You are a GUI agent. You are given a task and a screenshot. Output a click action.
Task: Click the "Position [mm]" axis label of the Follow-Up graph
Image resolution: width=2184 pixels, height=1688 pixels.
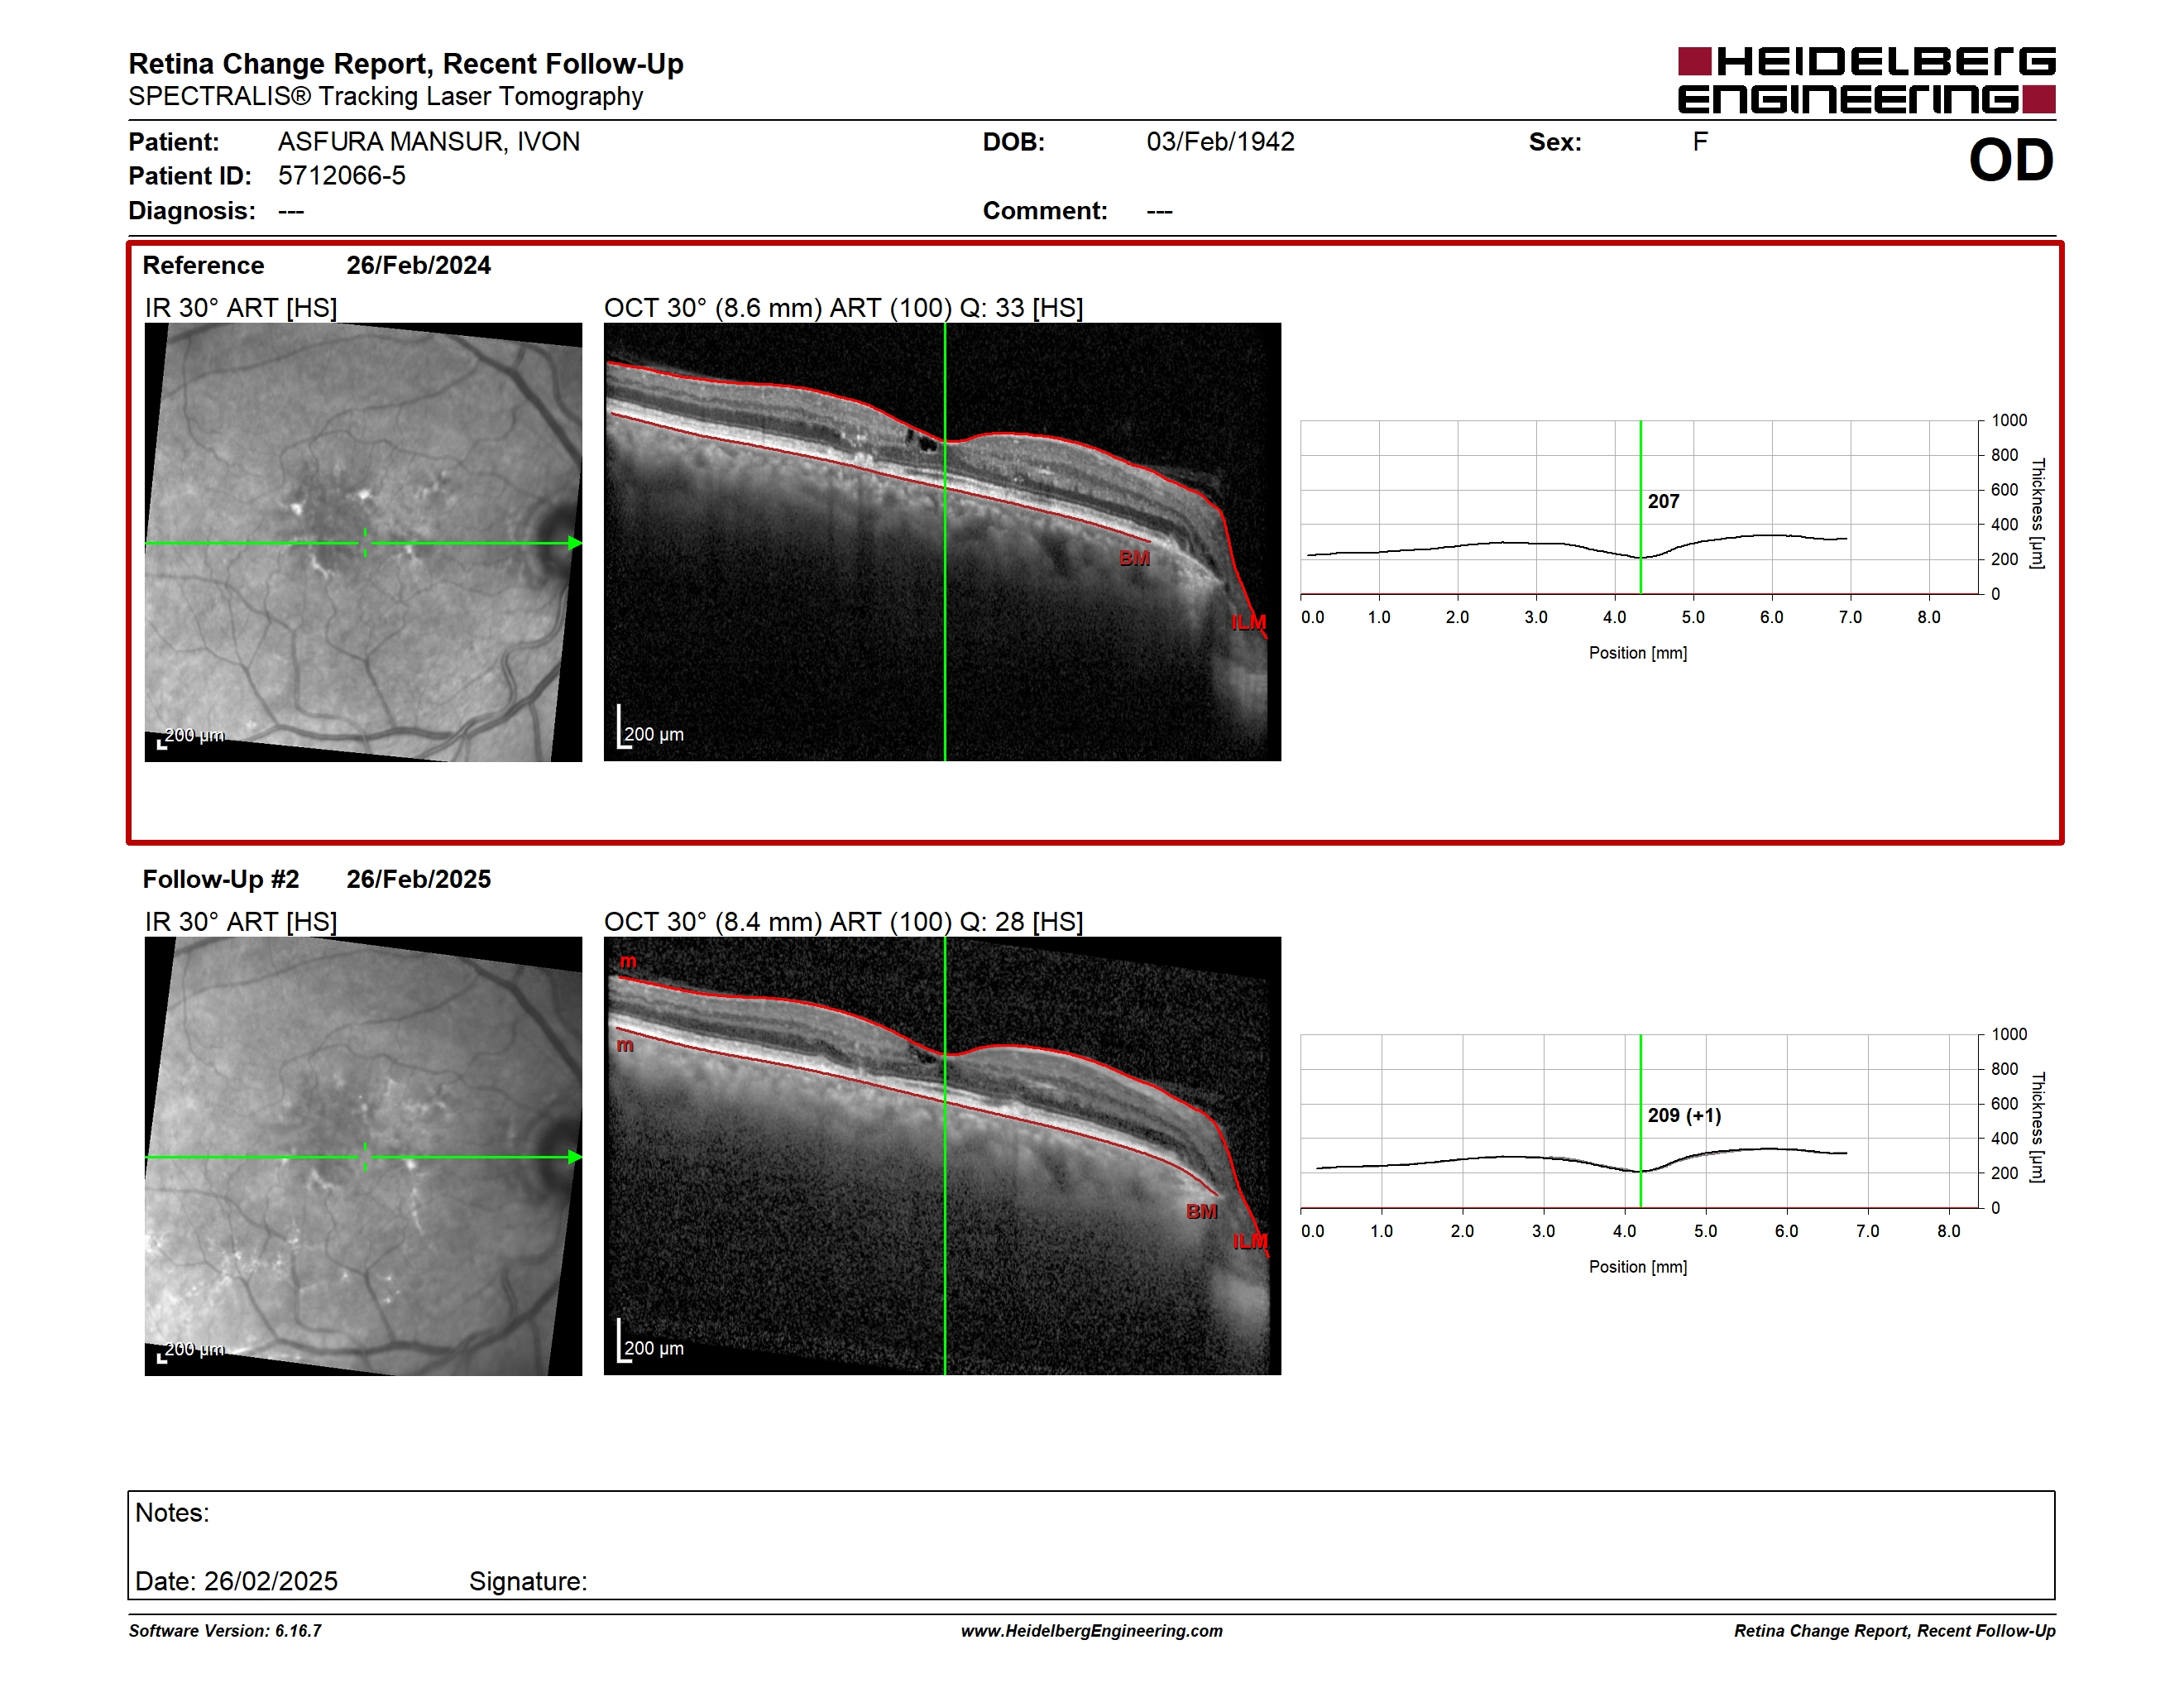1638,1267
